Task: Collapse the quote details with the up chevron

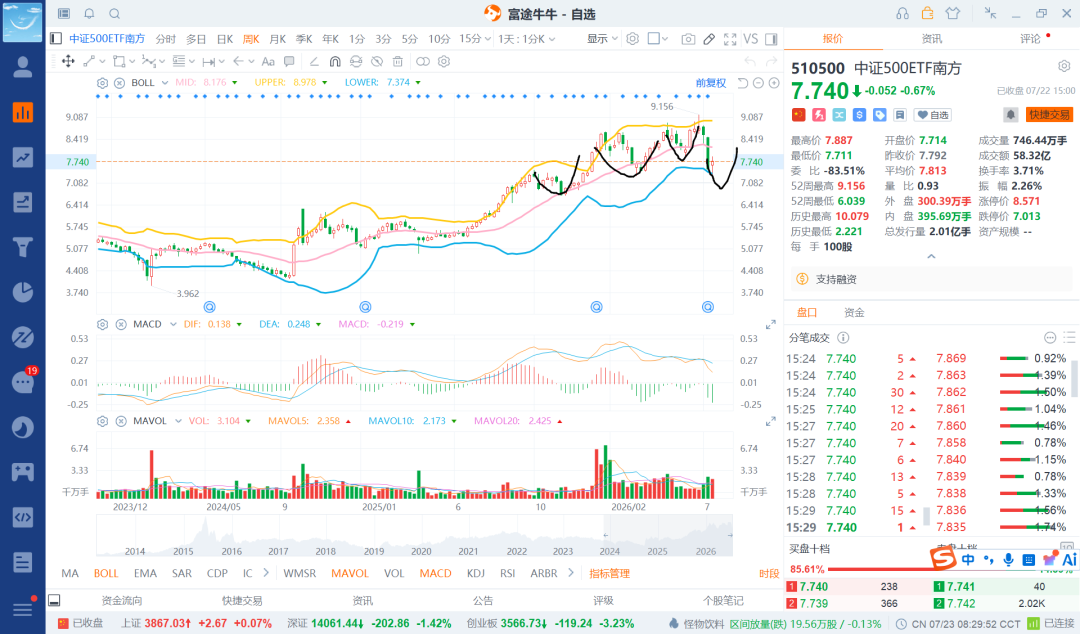Action: click(x=931, y=256)
